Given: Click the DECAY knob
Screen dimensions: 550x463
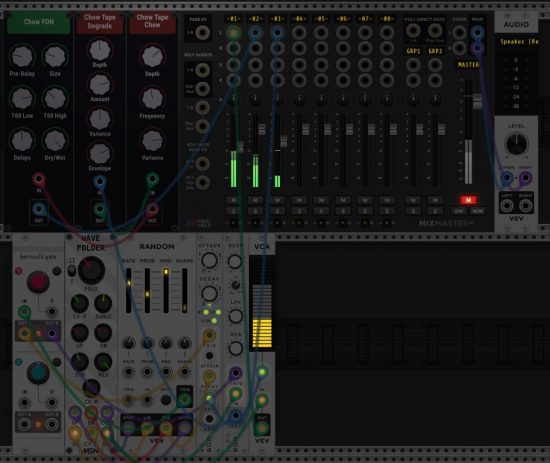Looking at the screenshot, I should 209,294.
